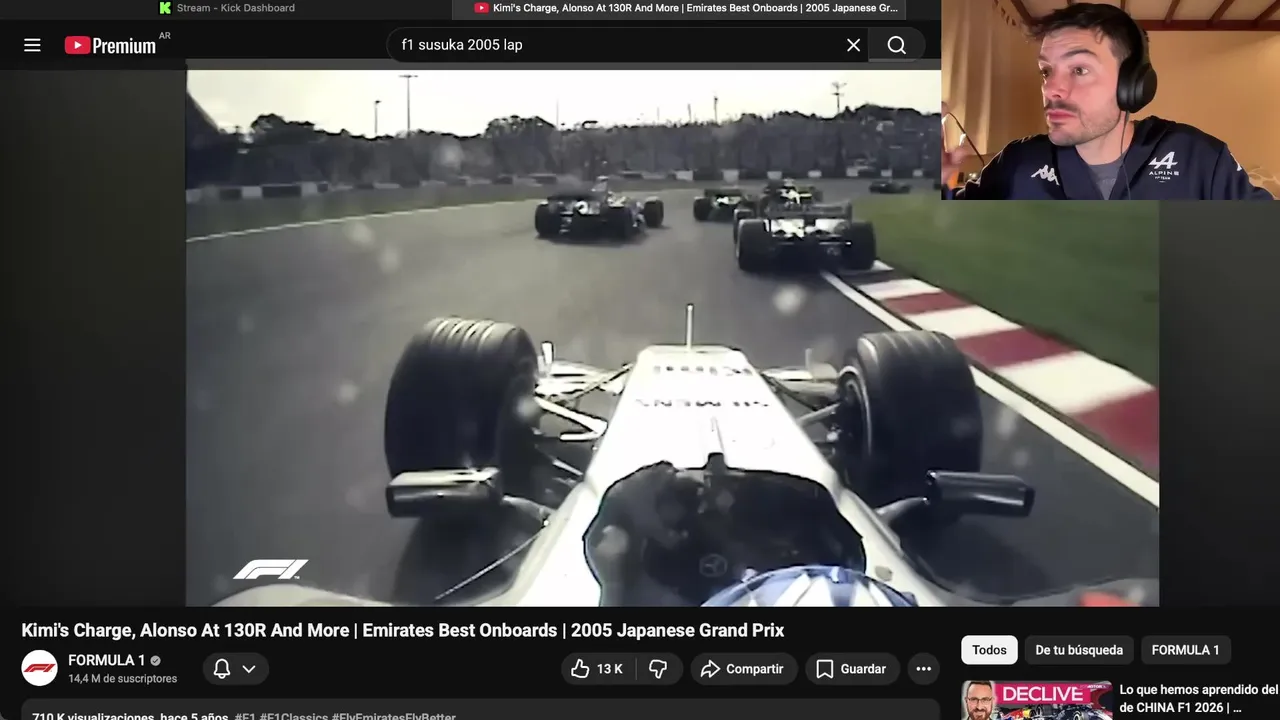Run search with magnifier button
1280x720 pixels.
(x=897, y=45)
